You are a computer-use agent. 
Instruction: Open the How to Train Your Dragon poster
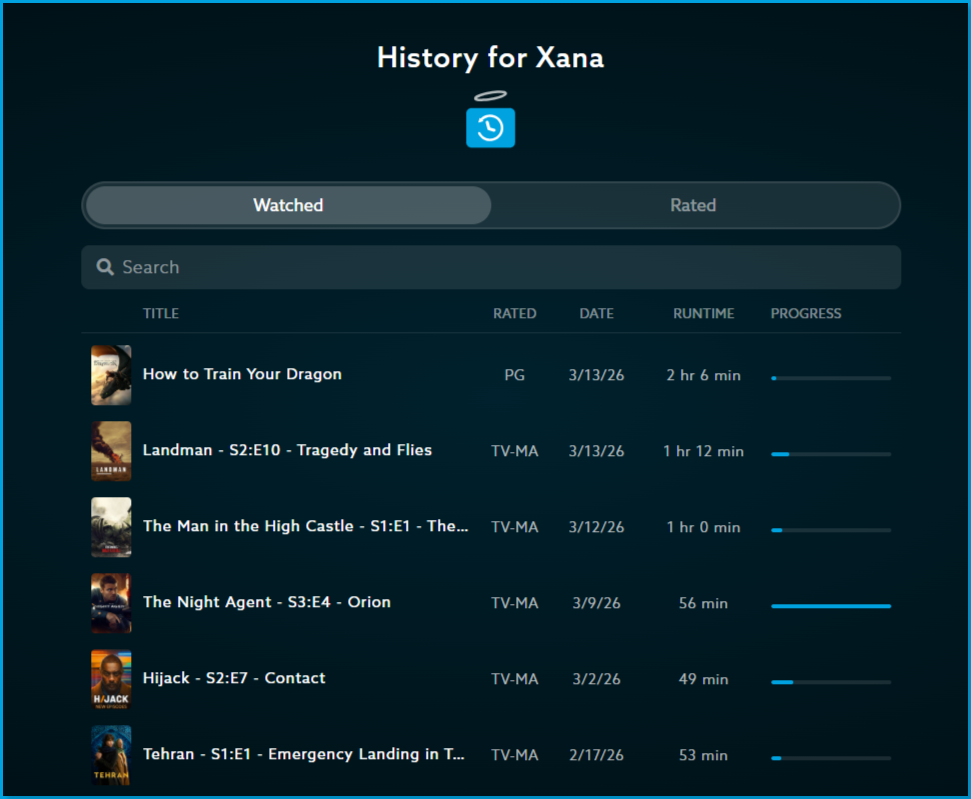(111, 375)
